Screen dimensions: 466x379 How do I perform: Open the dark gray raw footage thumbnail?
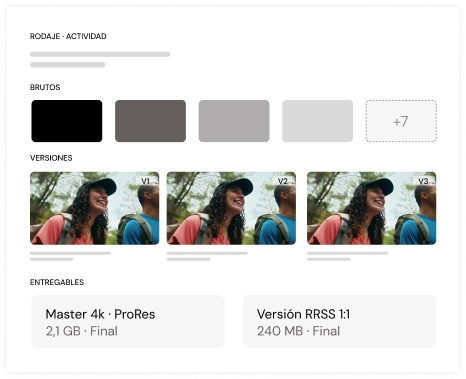point(150,121)
